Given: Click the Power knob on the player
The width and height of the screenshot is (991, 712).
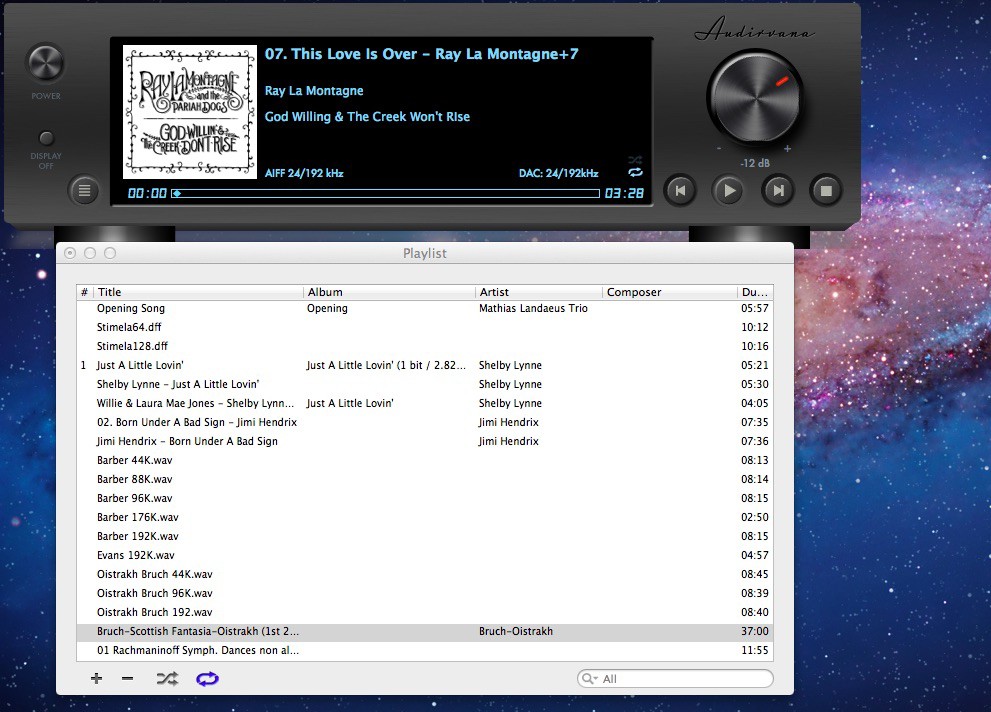Looking at the screenshot, I should 46,63.
